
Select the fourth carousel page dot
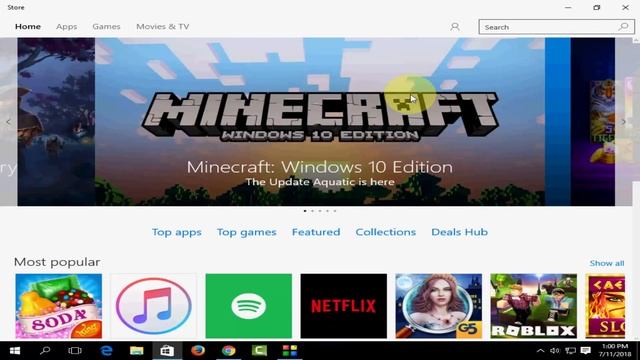327,211
